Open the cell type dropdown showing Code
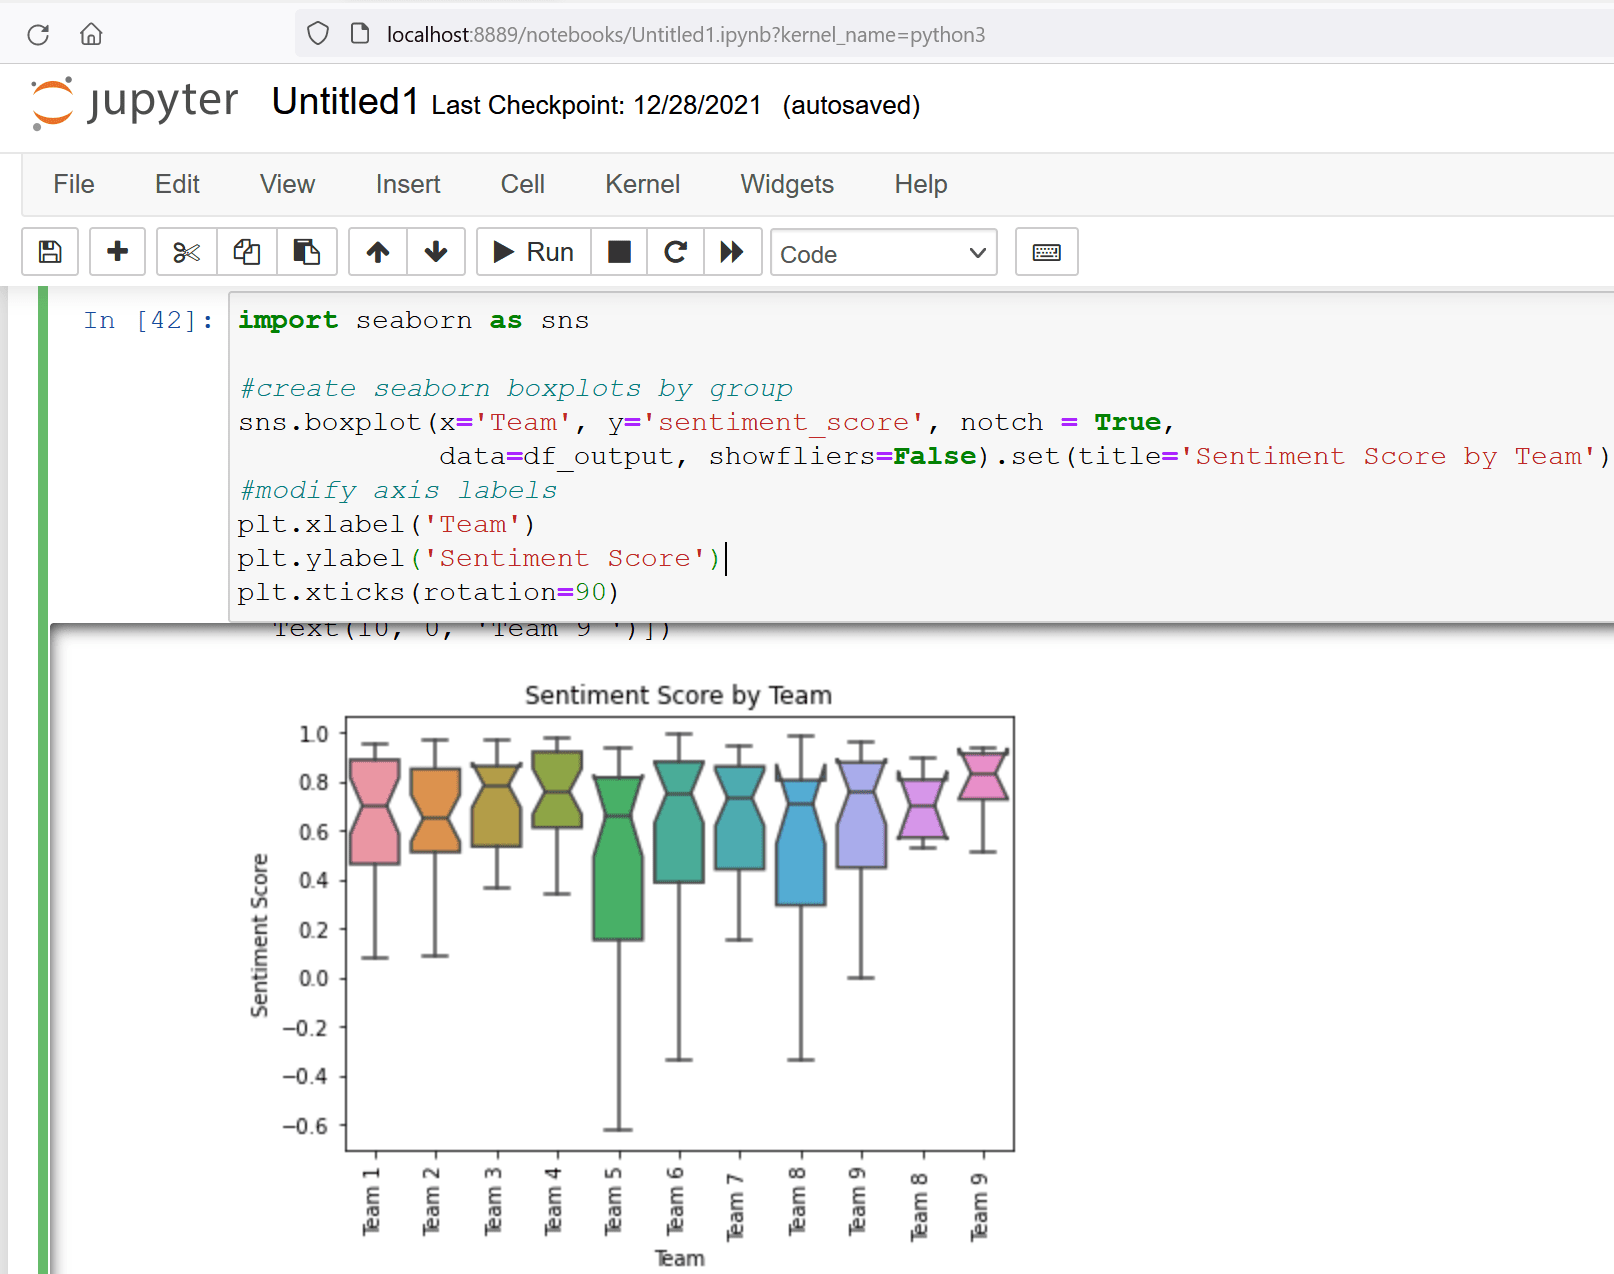1614x1274 pixels. pos(883,252)
